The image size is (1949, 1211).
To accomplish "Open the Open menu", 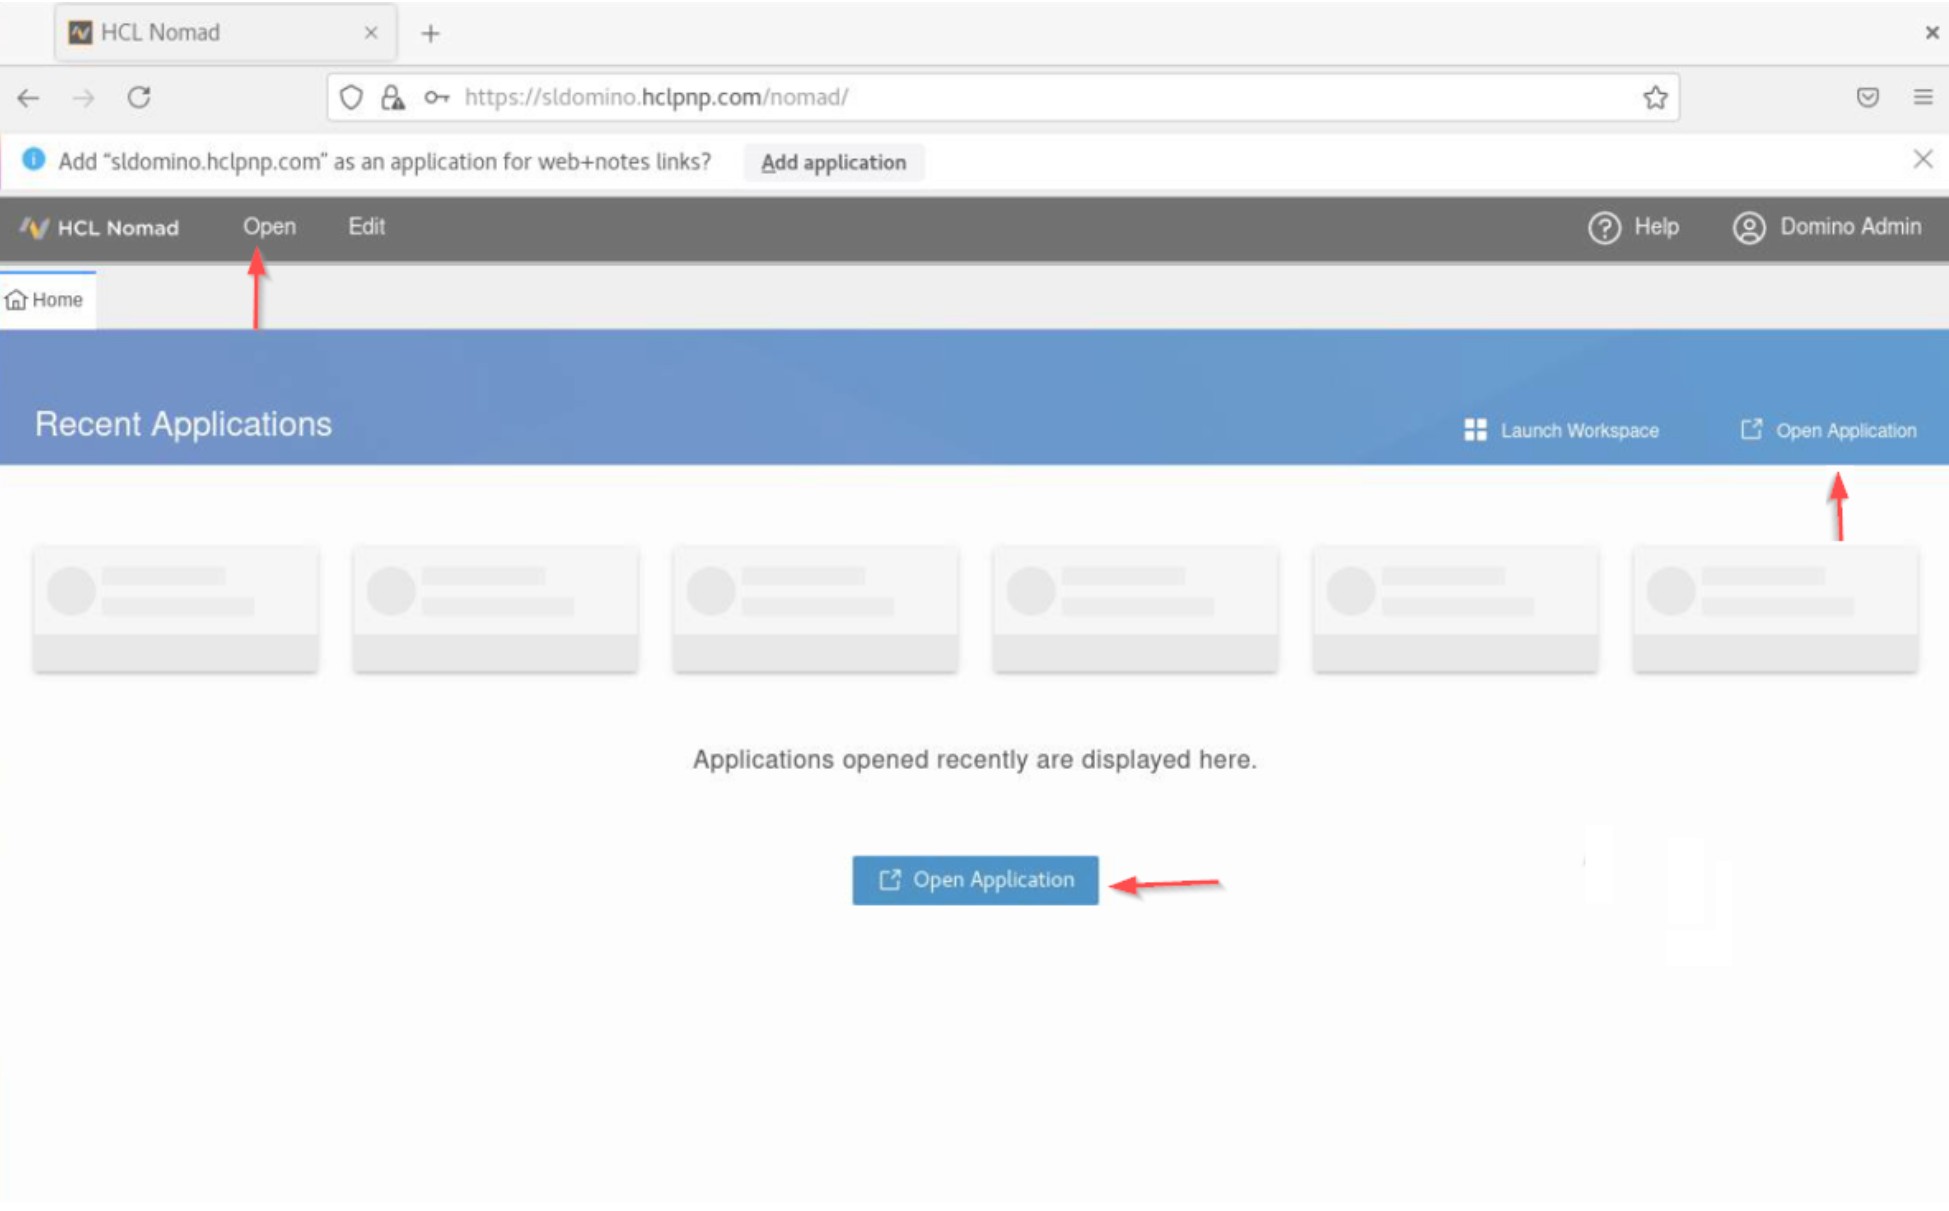I will pos(269,227).
